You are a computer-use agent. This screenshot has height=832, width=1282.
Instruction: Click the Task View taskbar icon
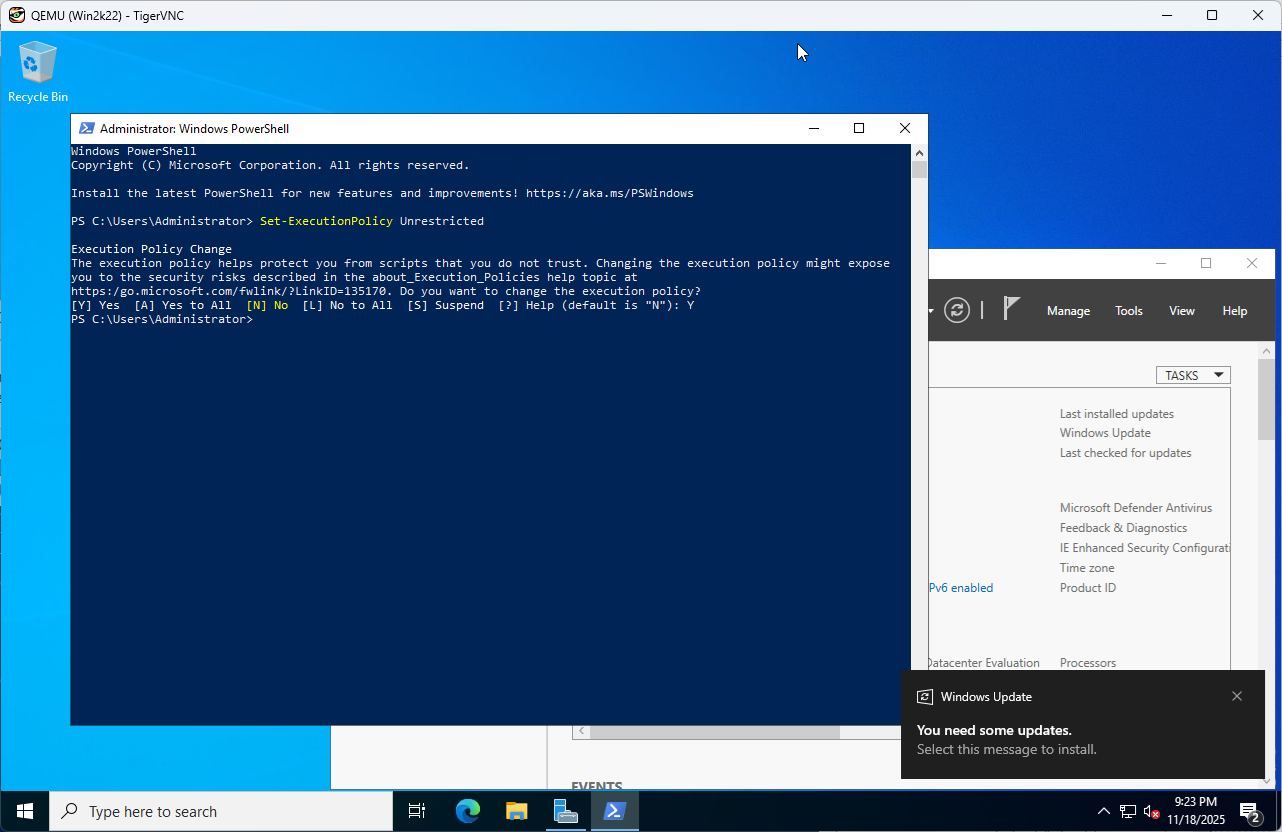[x=417, y=811]
